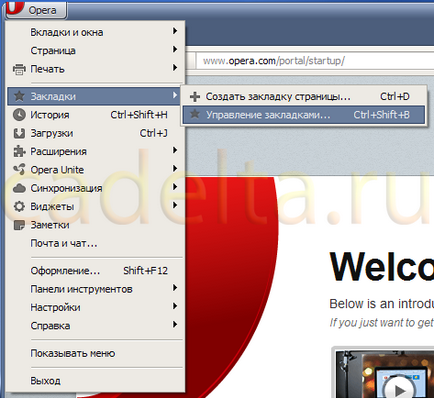
Task: Choose Почта и чат… menu entry
Action: [96, 243]
